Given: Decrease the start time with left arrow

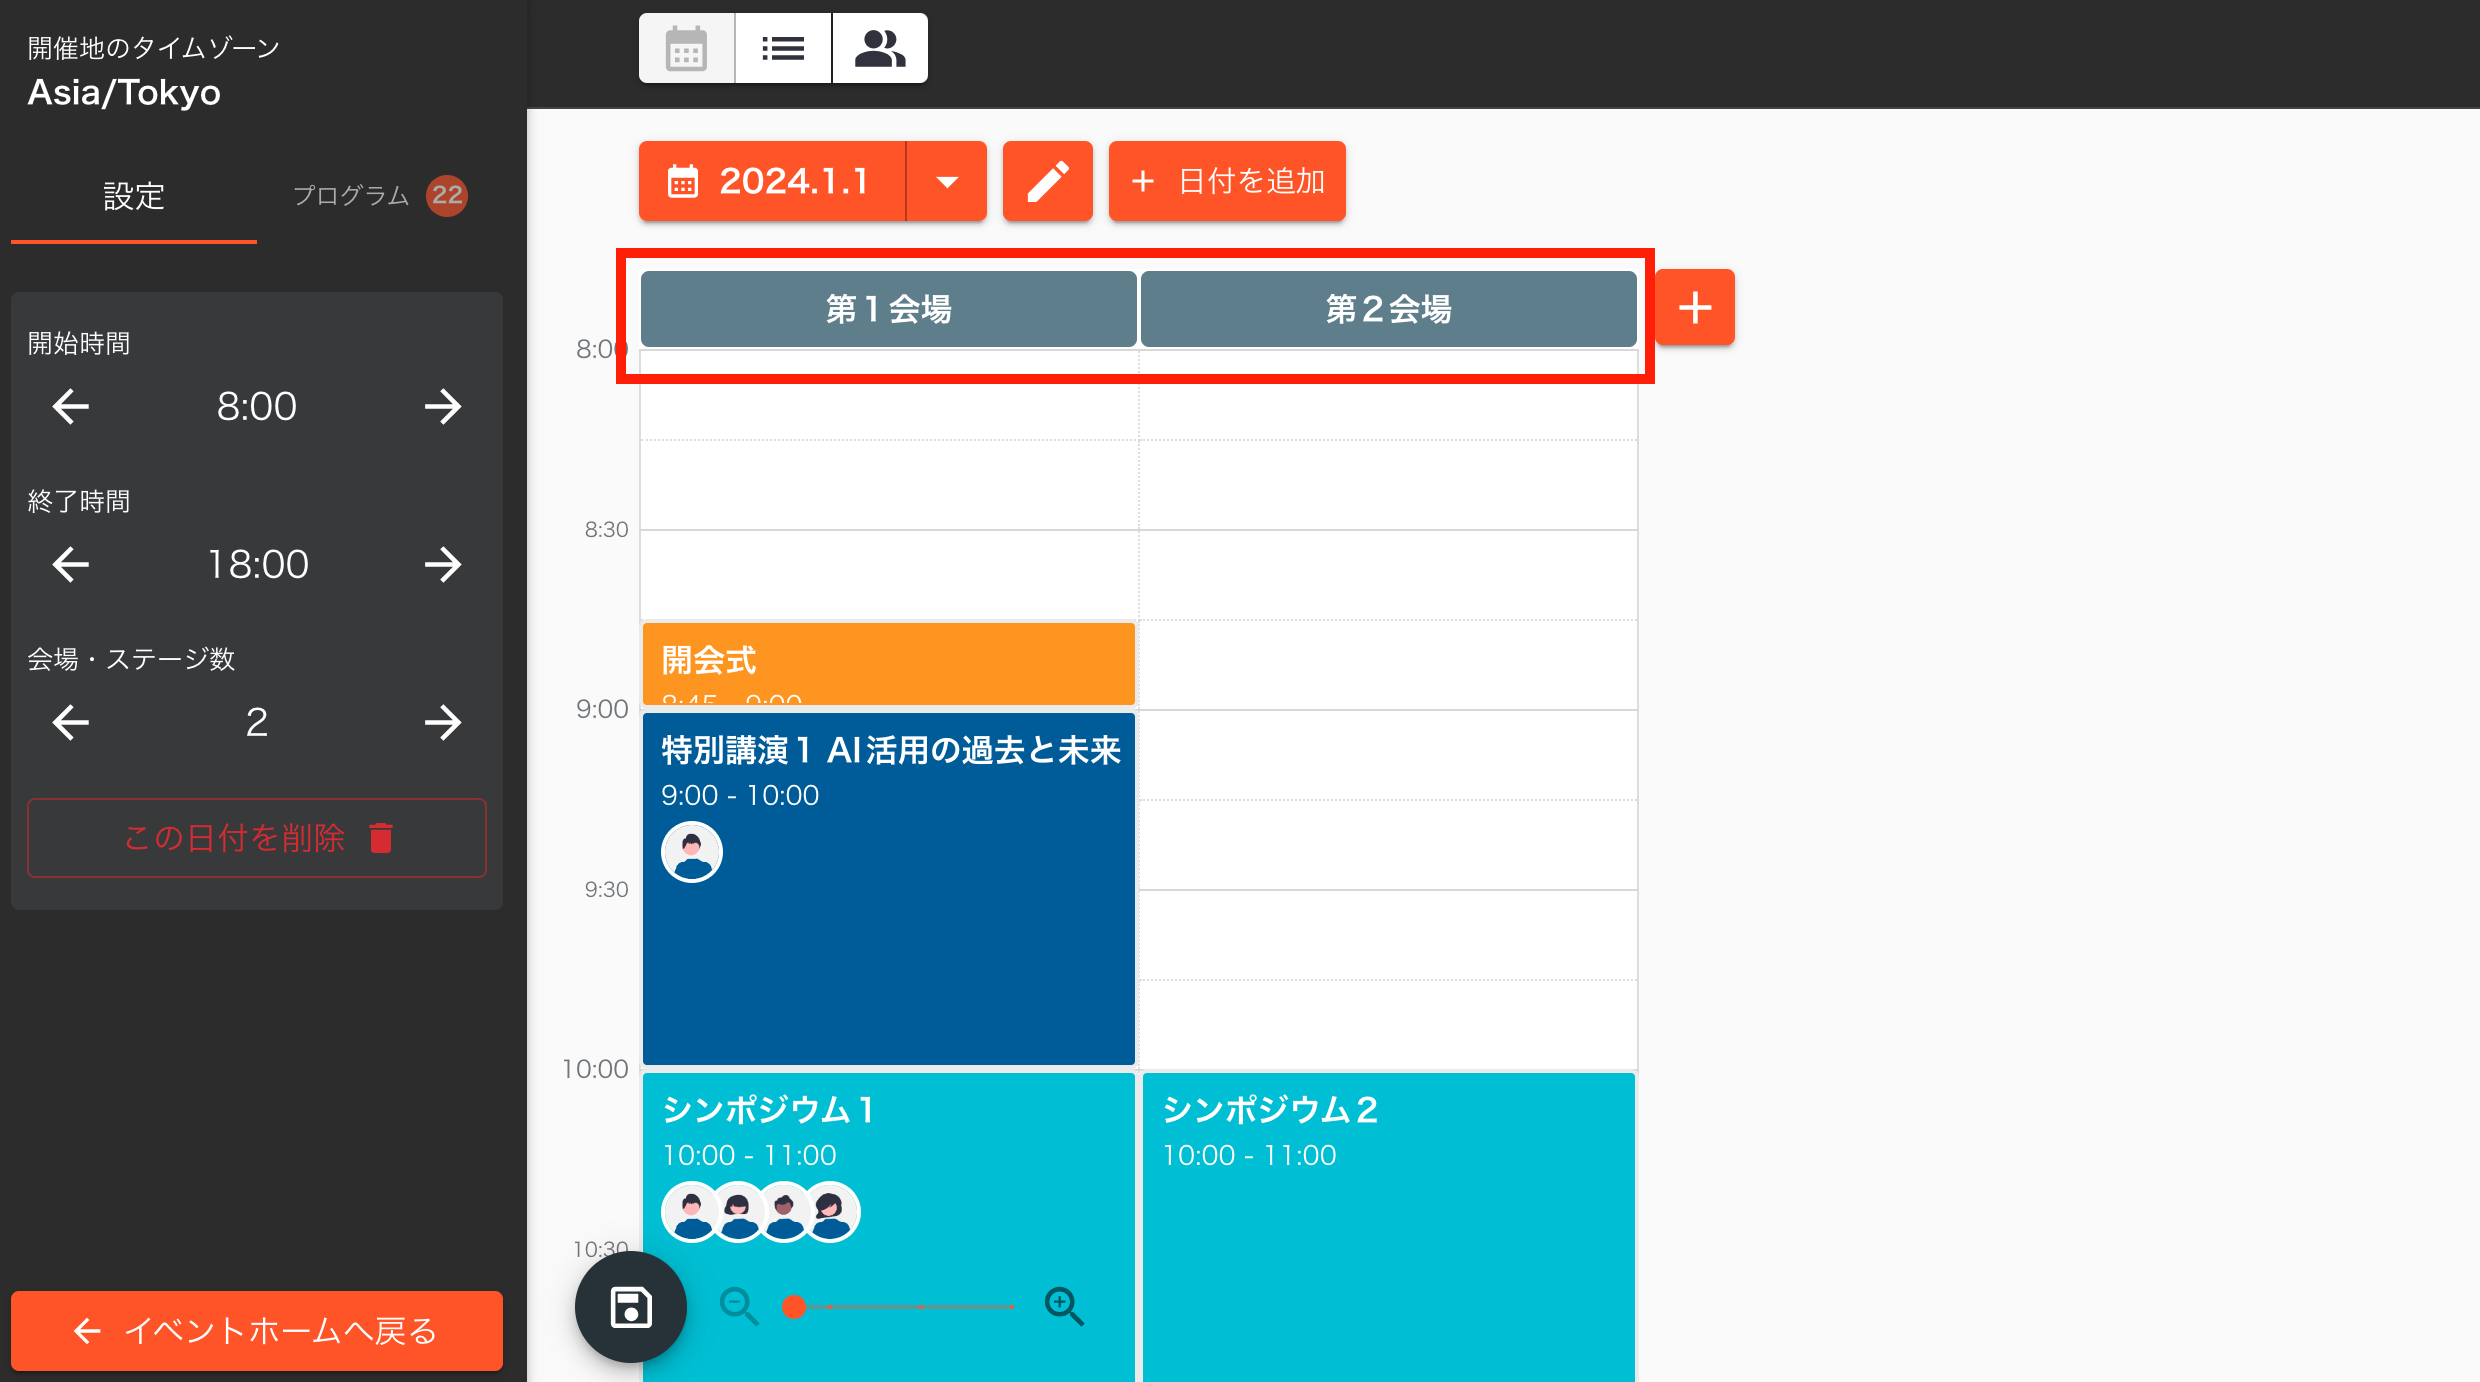Looking at the screenshot, I should point(71,406).
